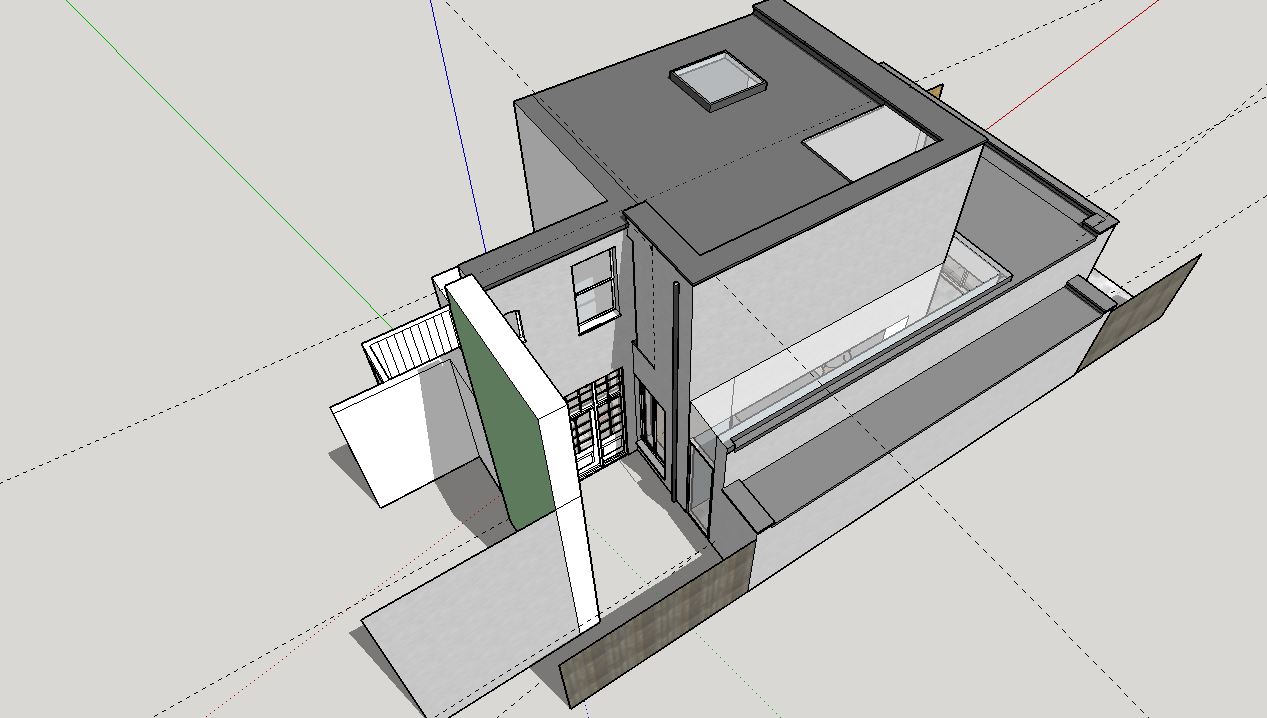Click the narrow door beside the drainpipe

(x=652, y=425)
